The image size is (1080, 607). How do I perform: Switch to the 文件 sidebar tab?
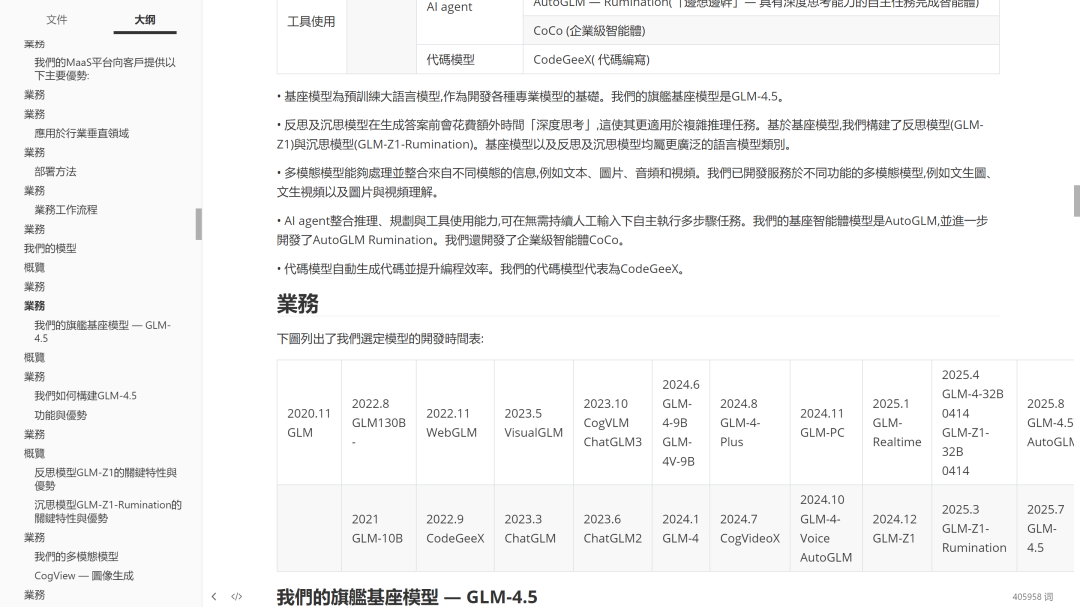pyautogui.click(x=56, y=20)
